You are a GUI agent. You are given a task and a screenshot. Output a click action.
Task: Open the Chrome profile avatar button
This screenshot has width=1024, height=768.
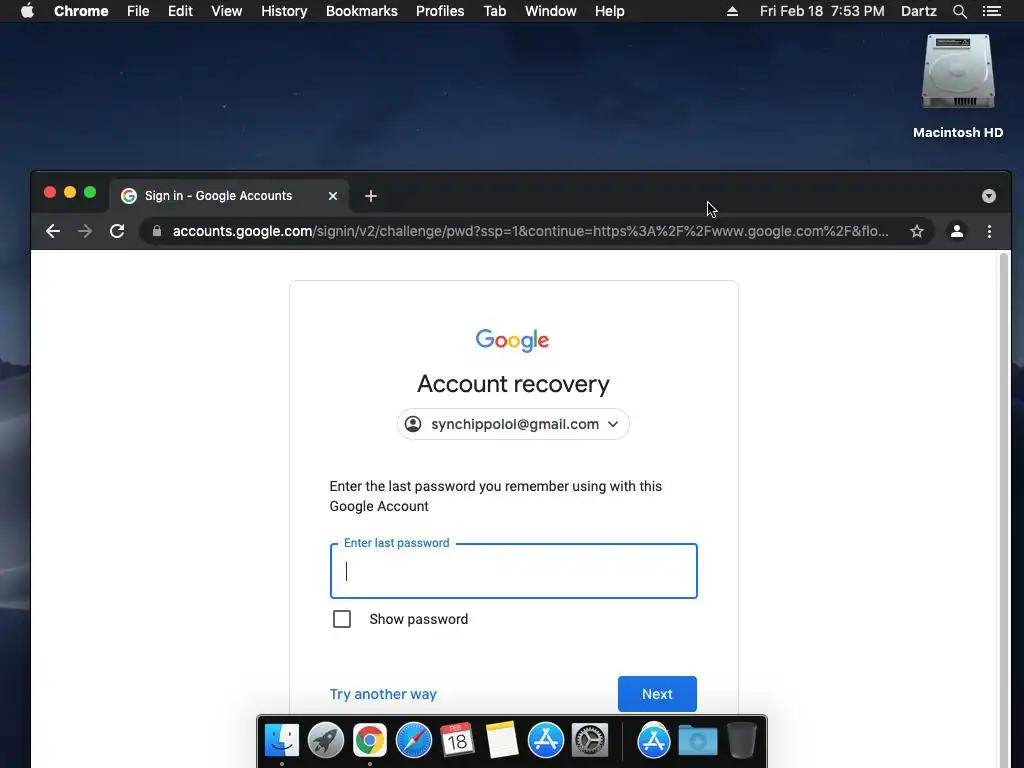957,231
